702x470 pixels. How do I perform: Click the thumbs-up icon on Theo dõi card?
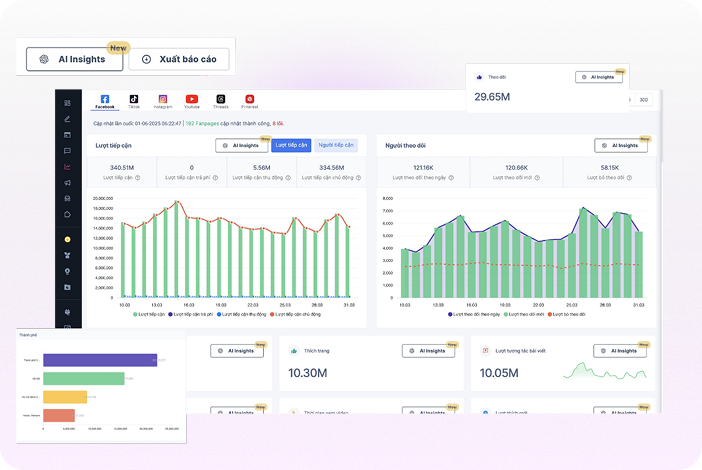pos(479,77)
